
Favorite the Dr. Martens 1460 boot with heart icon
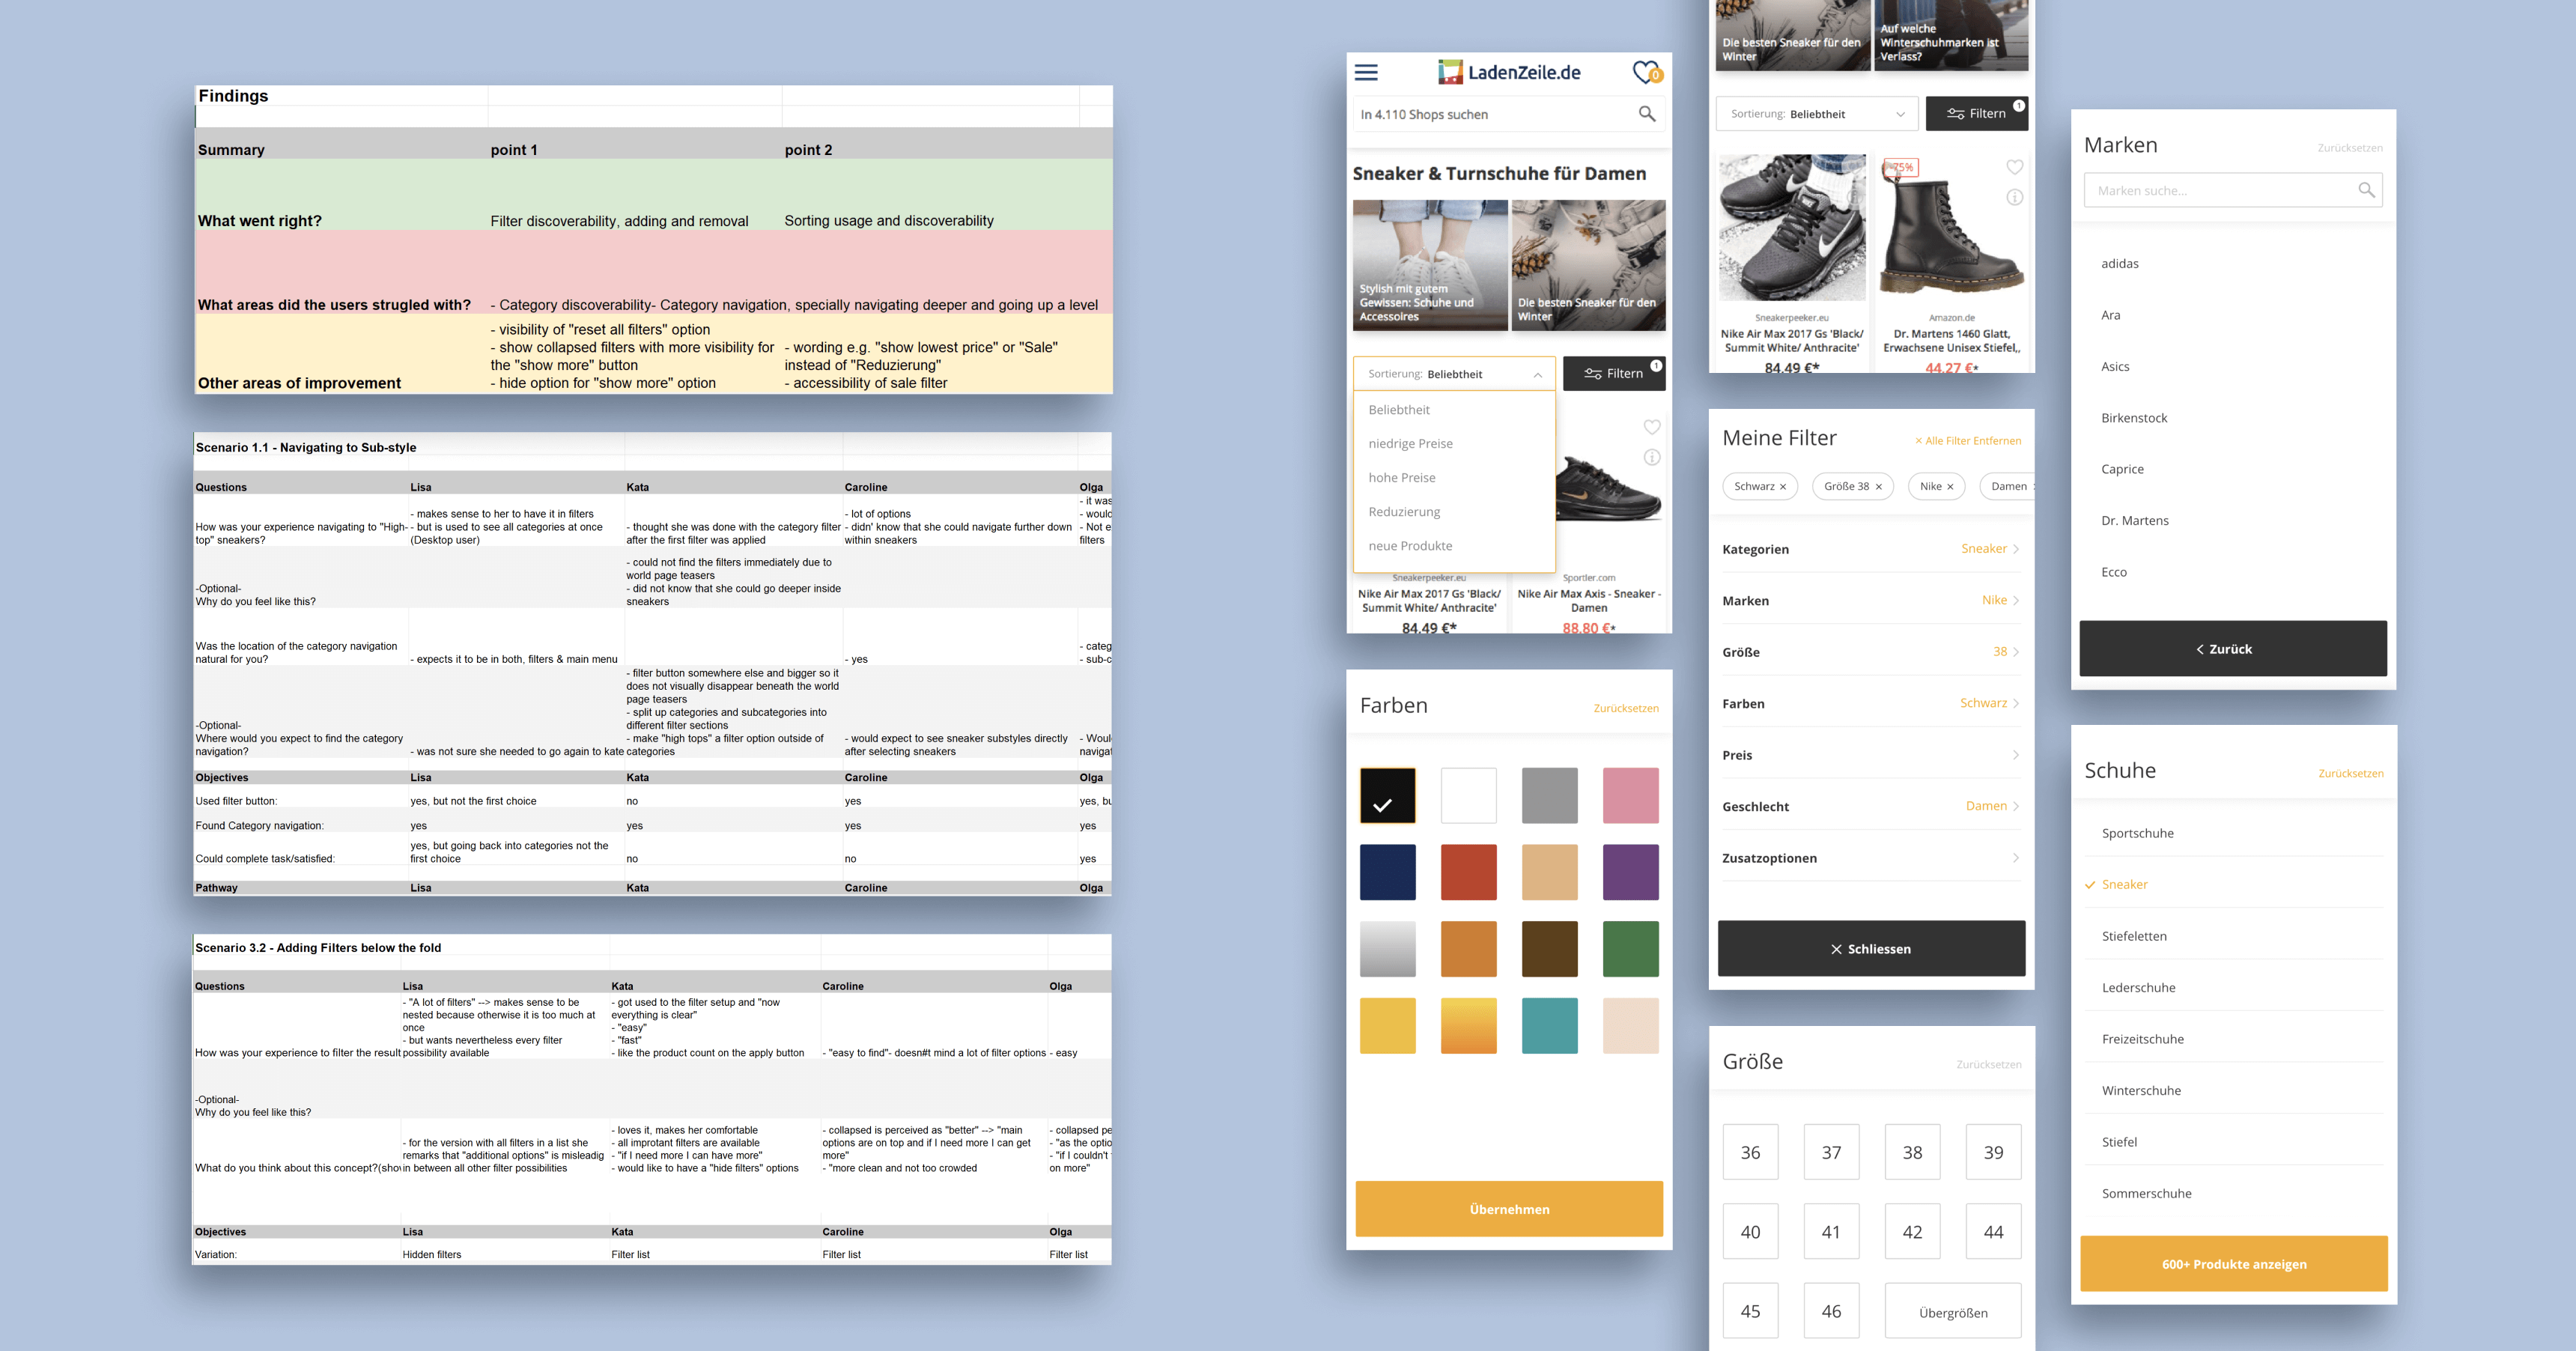pyautogui.click(x=2015, y=167)
